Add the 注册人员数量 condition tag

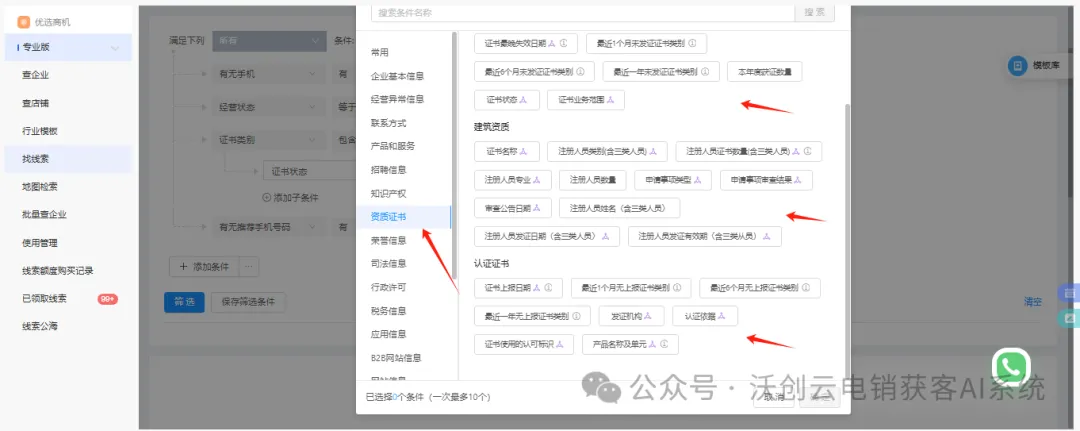[592, 180]
